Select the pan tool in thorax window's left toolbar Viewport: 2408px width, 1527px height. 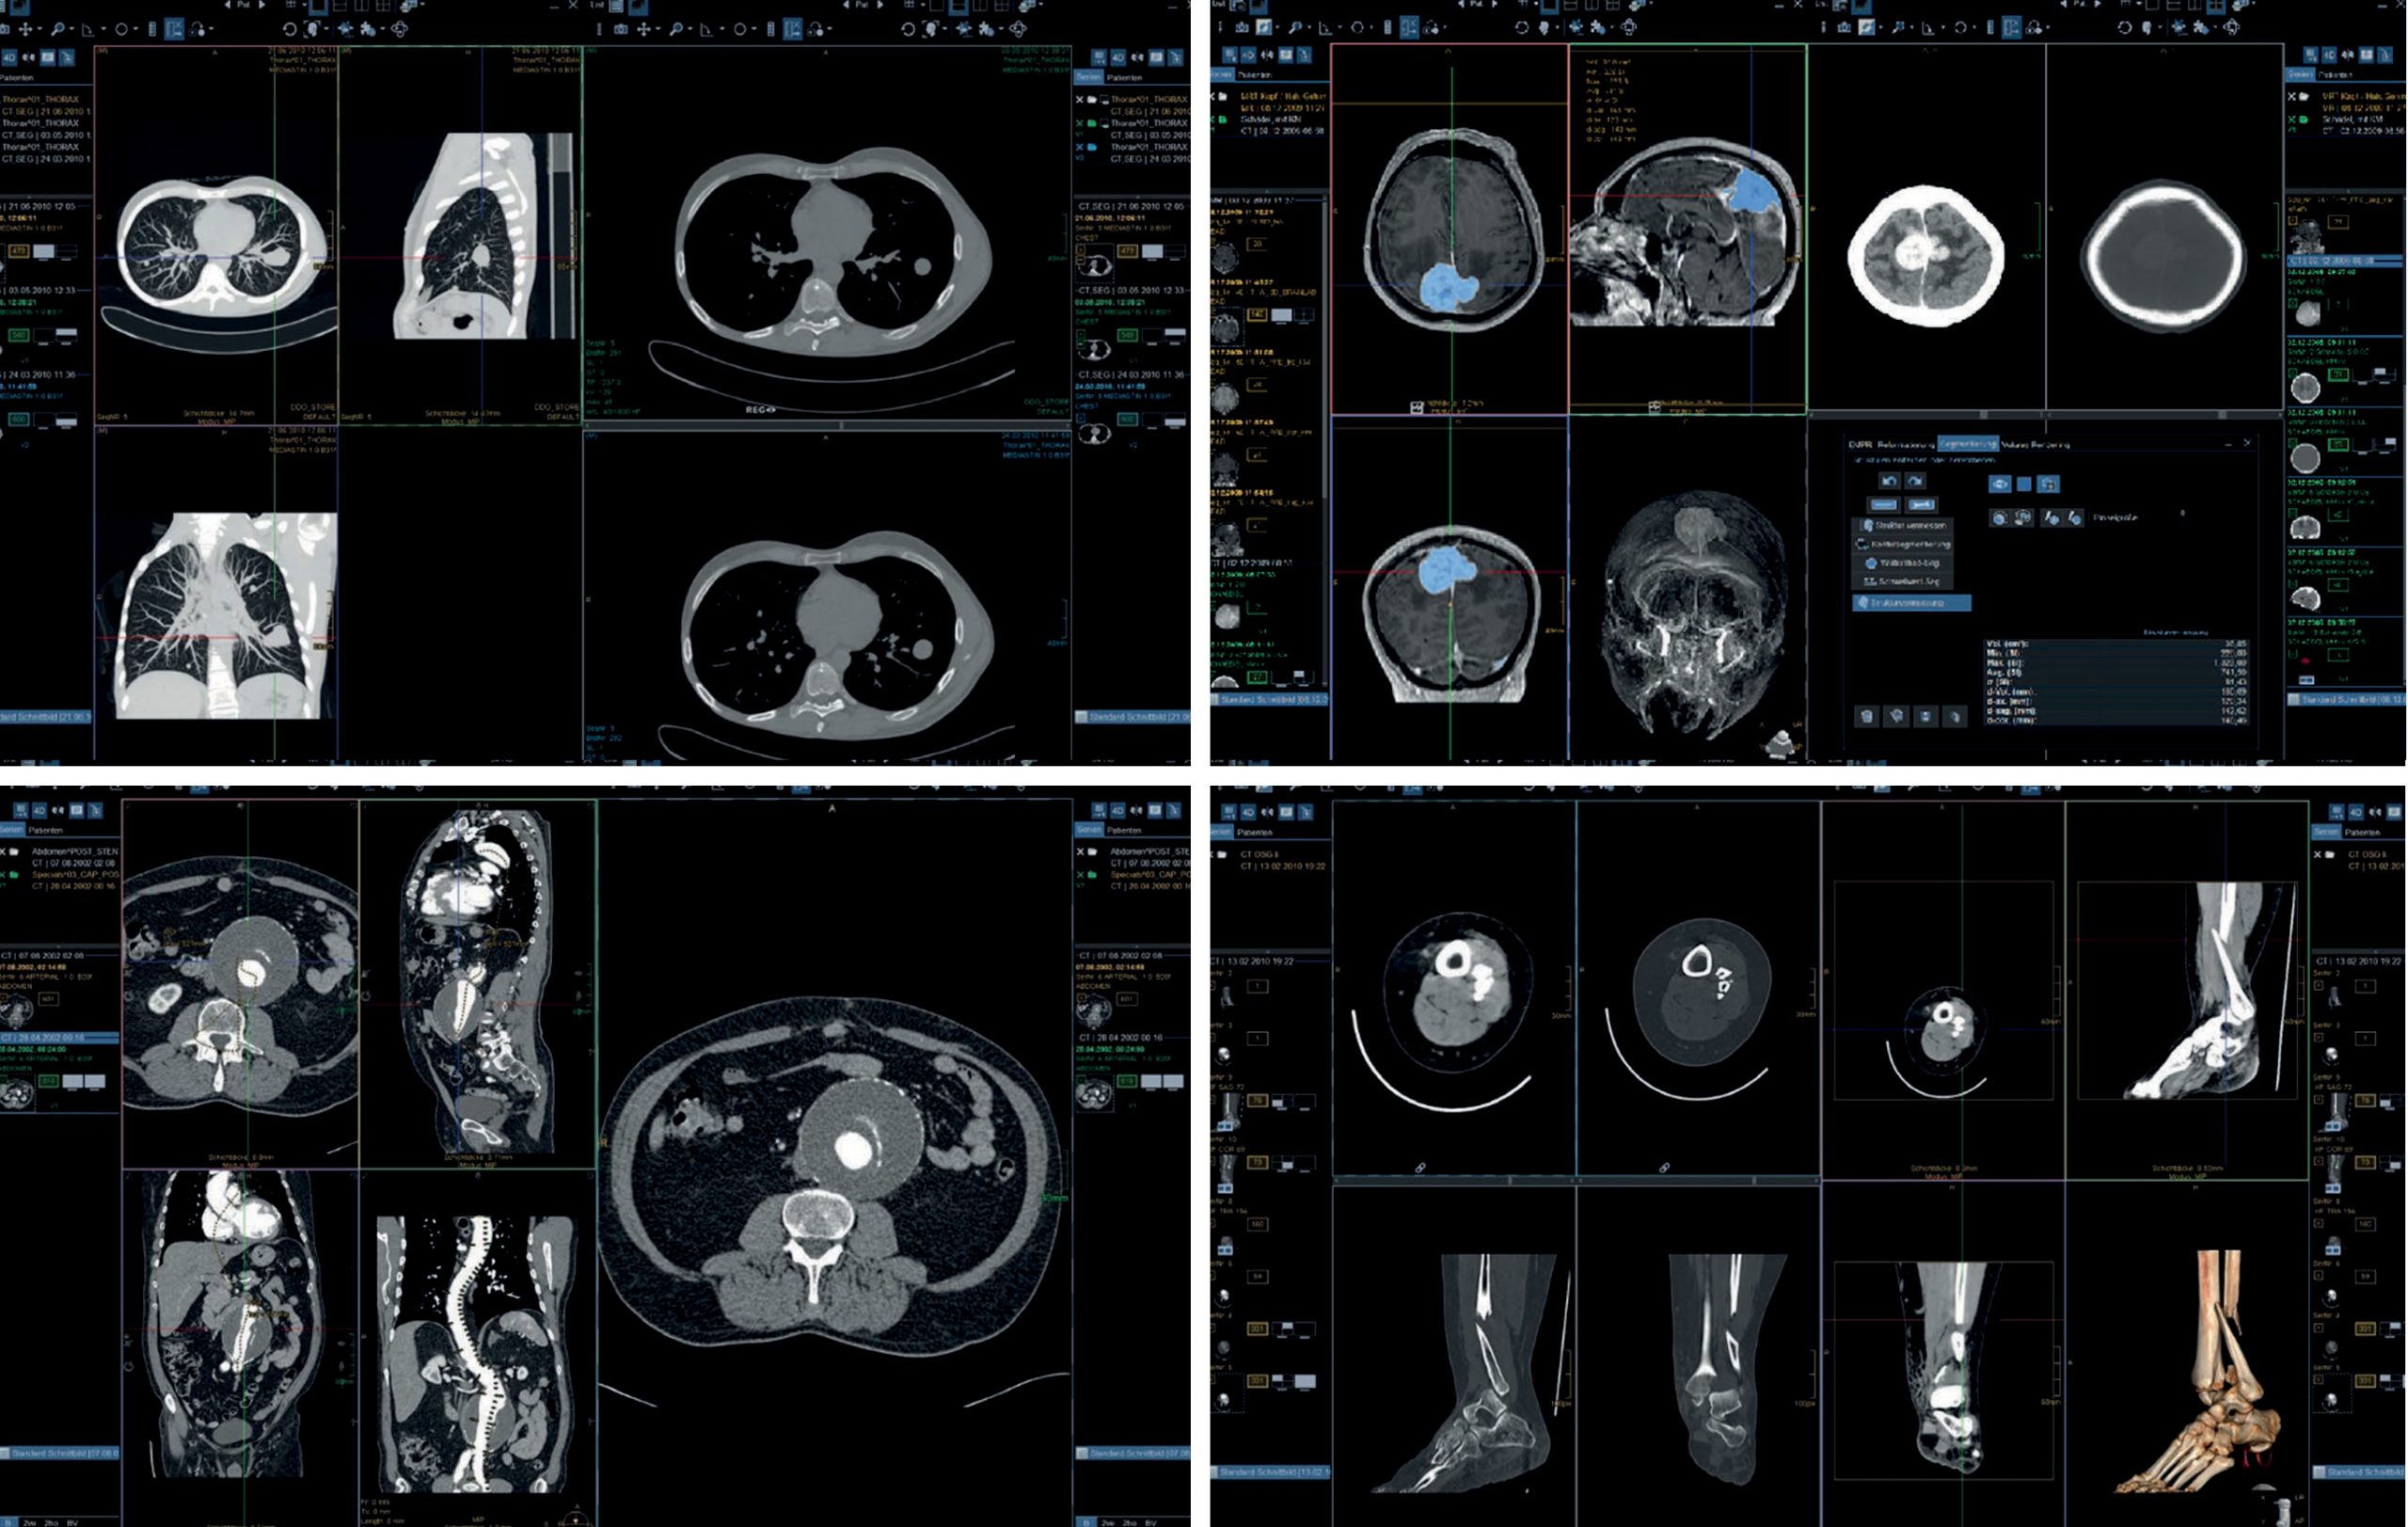25,29
